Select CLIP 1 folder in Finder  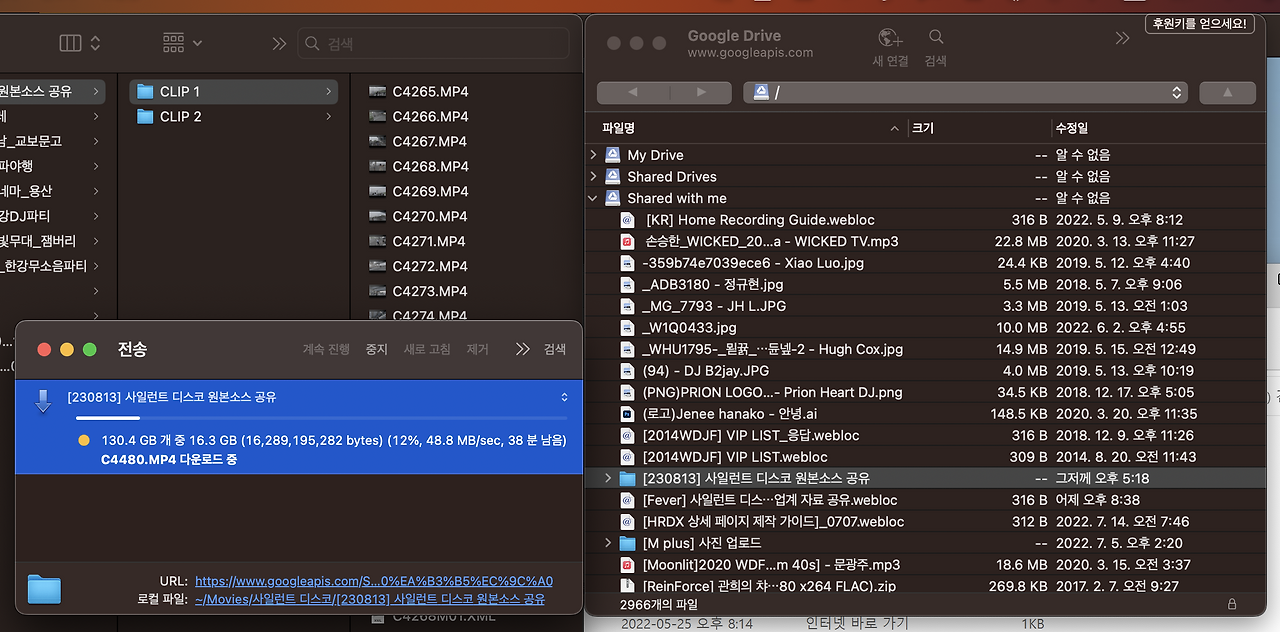234,91
